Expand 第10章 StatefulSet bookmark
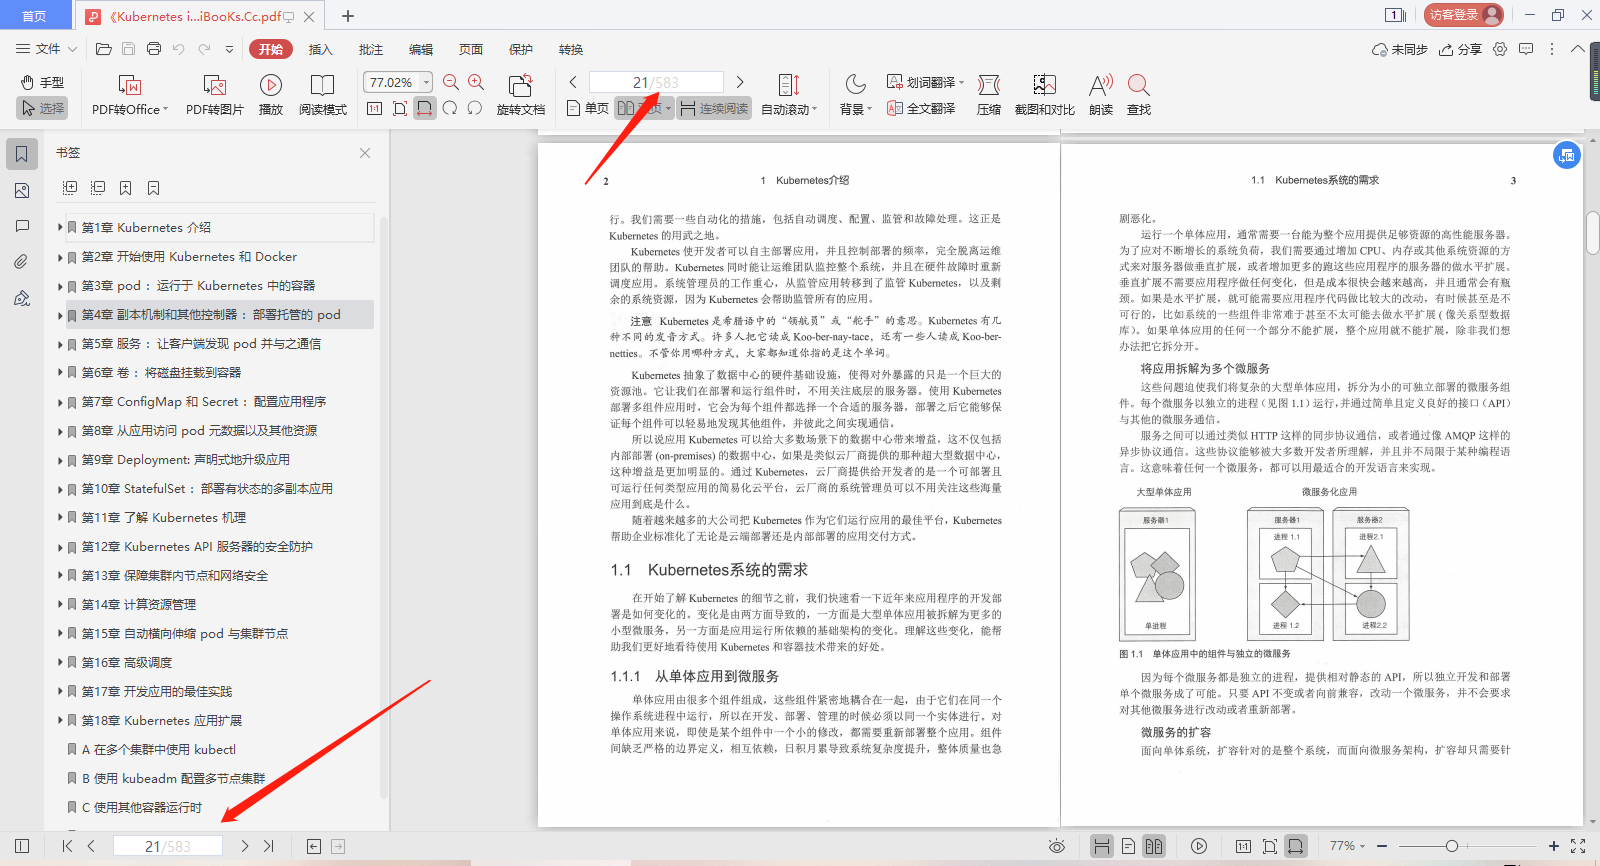Screen dimensions: 1600x866 (60, 489)
